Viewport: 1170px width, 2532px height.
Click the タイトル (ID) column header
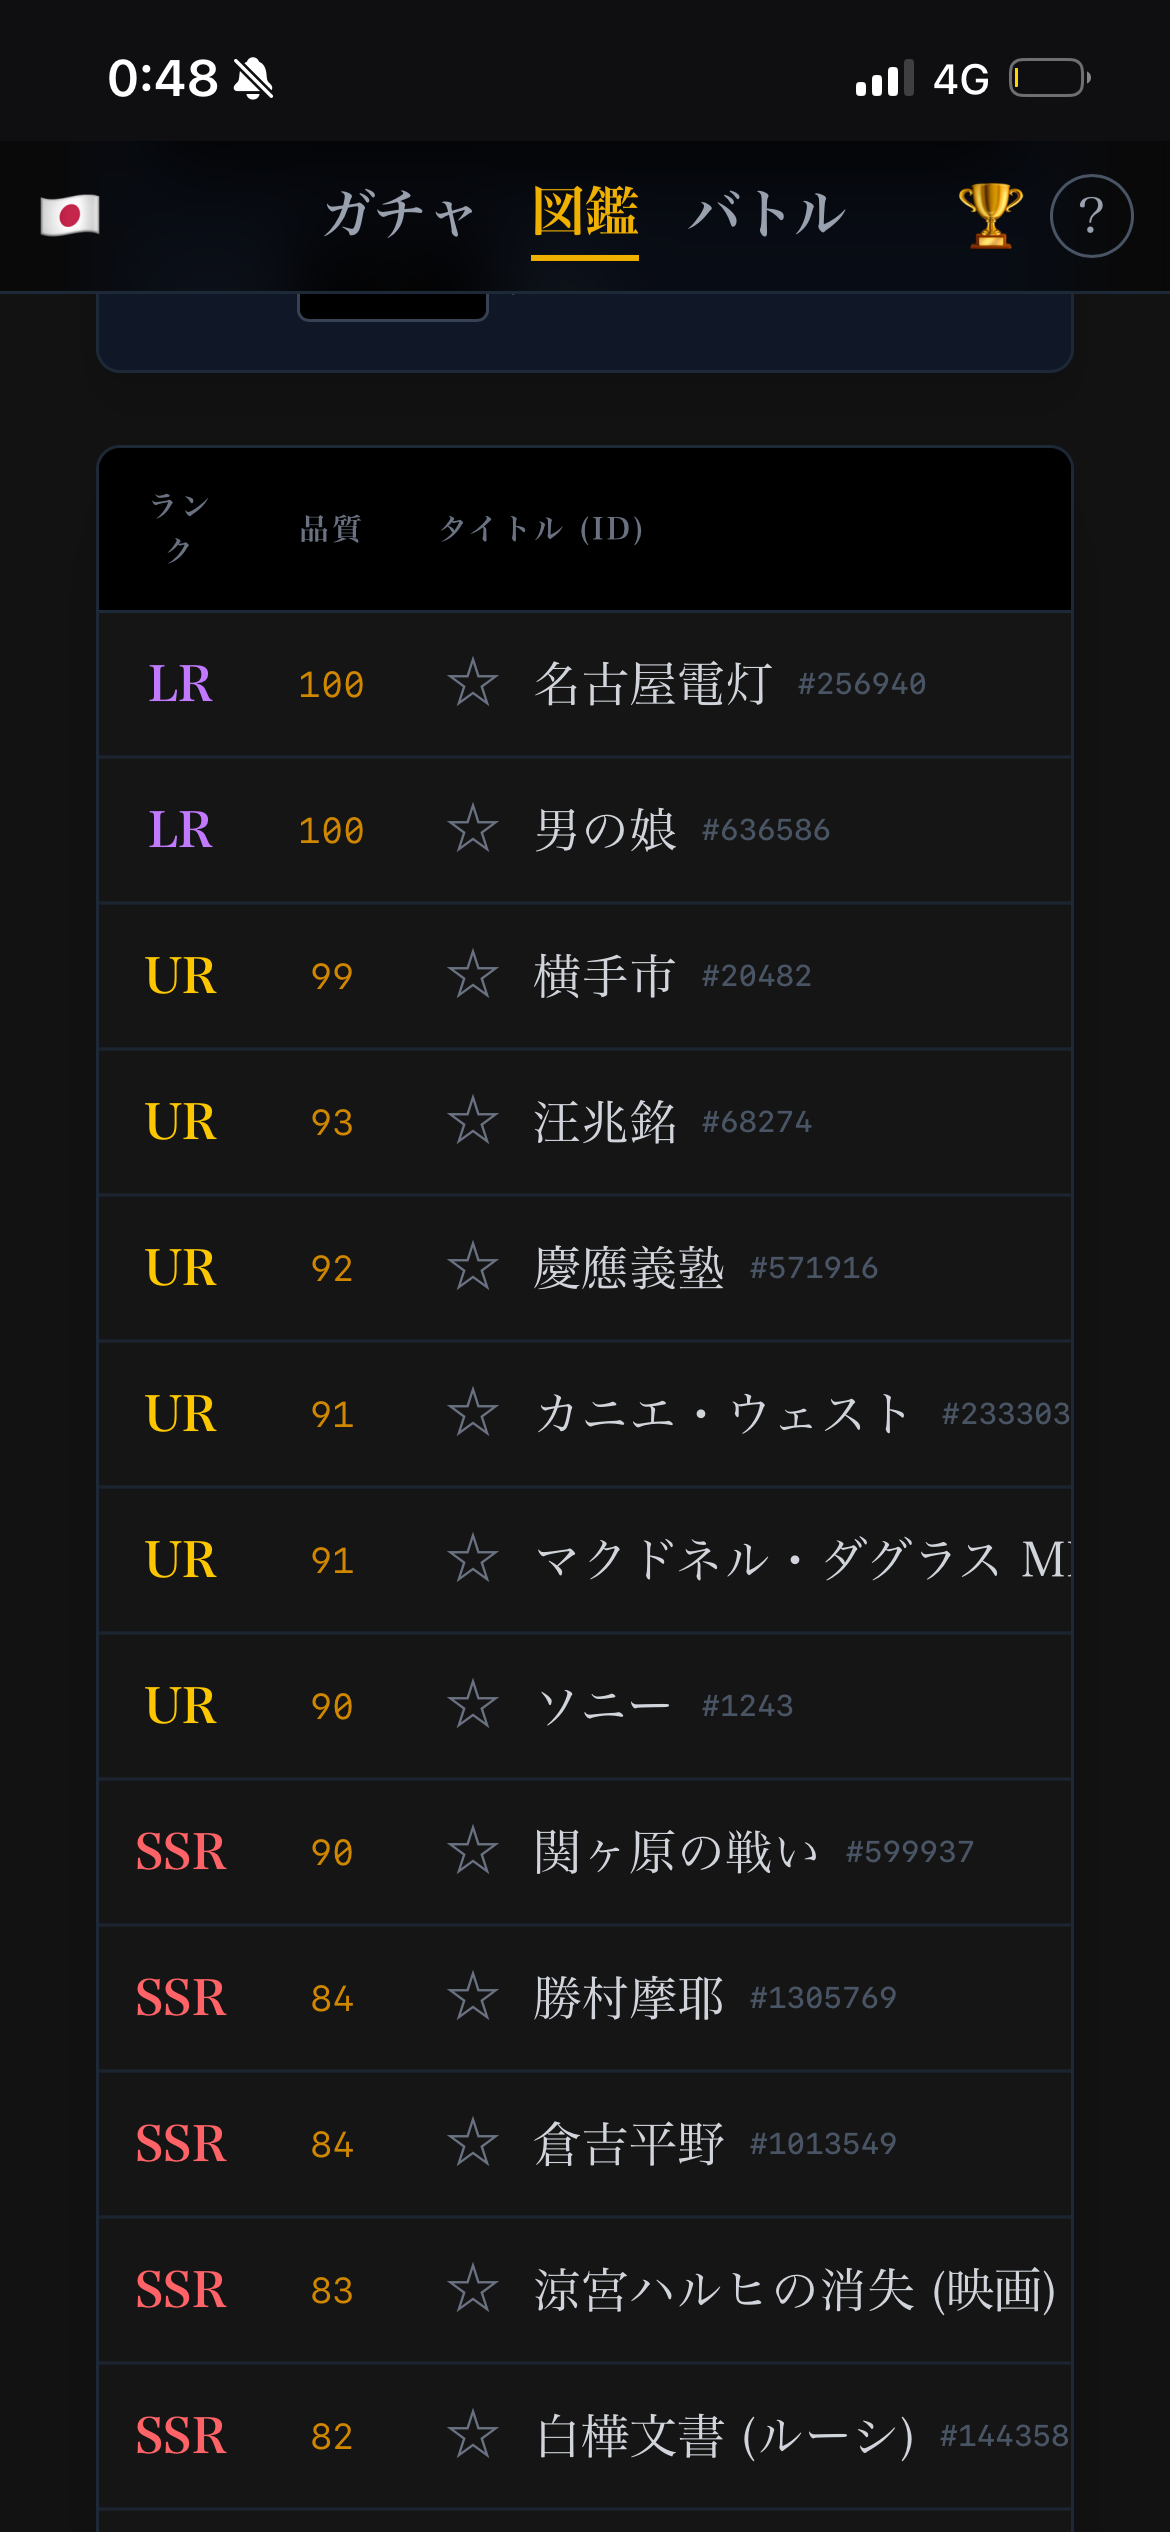(541, 528)
